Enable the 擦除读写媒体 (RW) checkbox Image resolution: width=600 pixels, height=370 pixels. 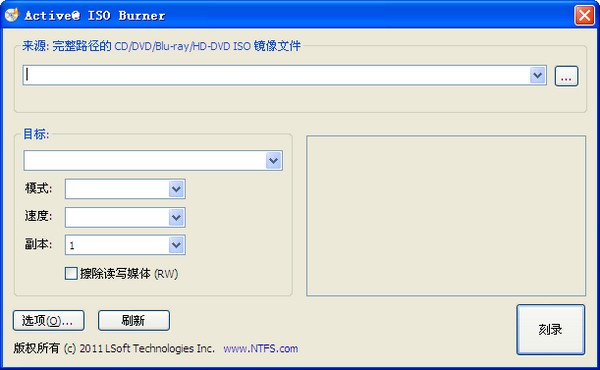[x=71, y=274]
